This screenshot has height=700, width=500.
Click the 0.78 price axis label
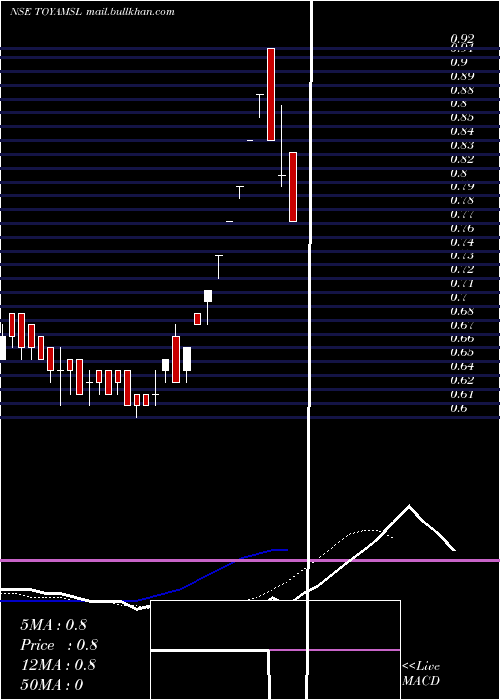[x=462, y=200]
